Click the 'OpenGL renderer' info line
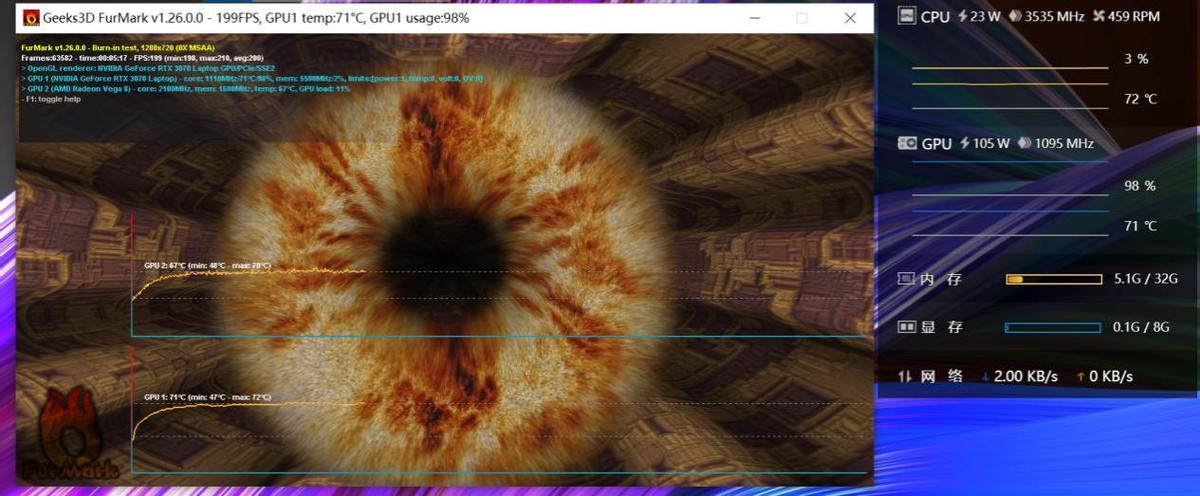 point(147,68)
